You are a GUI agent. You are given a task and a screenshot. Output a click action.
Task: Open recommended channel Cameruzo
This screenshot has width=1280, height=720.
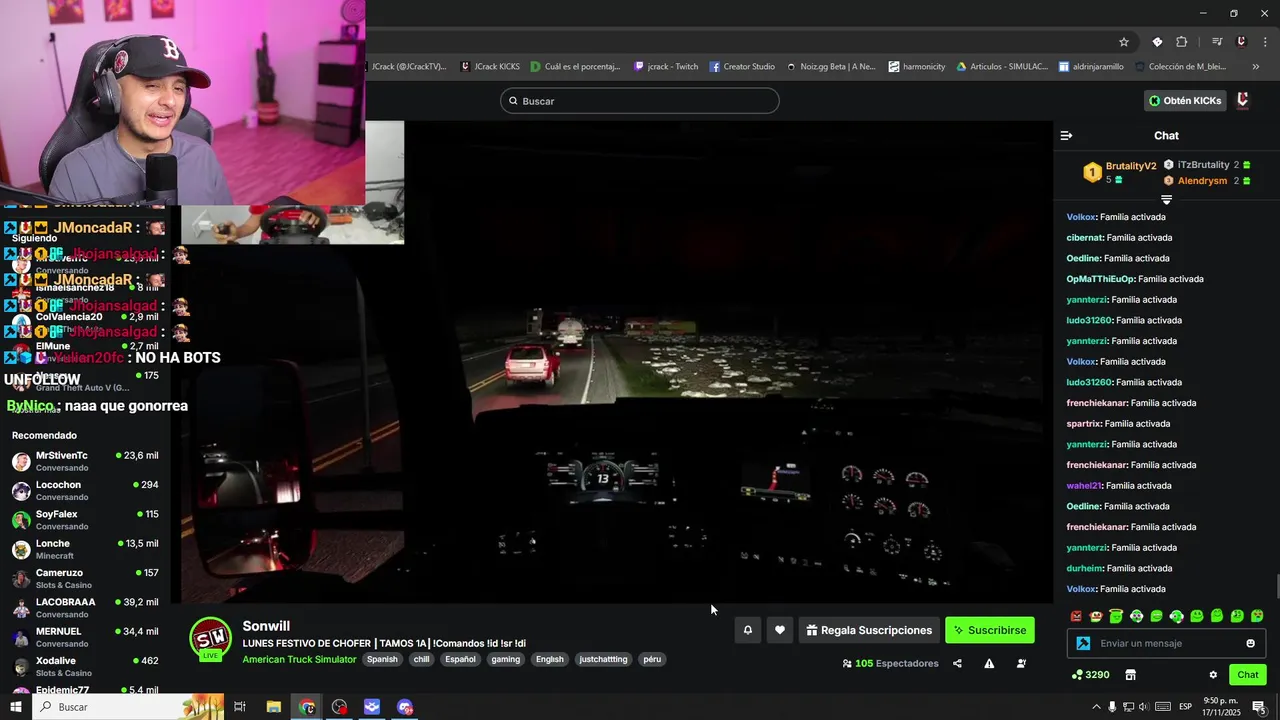pyautogui.click(x=85, y=578)
